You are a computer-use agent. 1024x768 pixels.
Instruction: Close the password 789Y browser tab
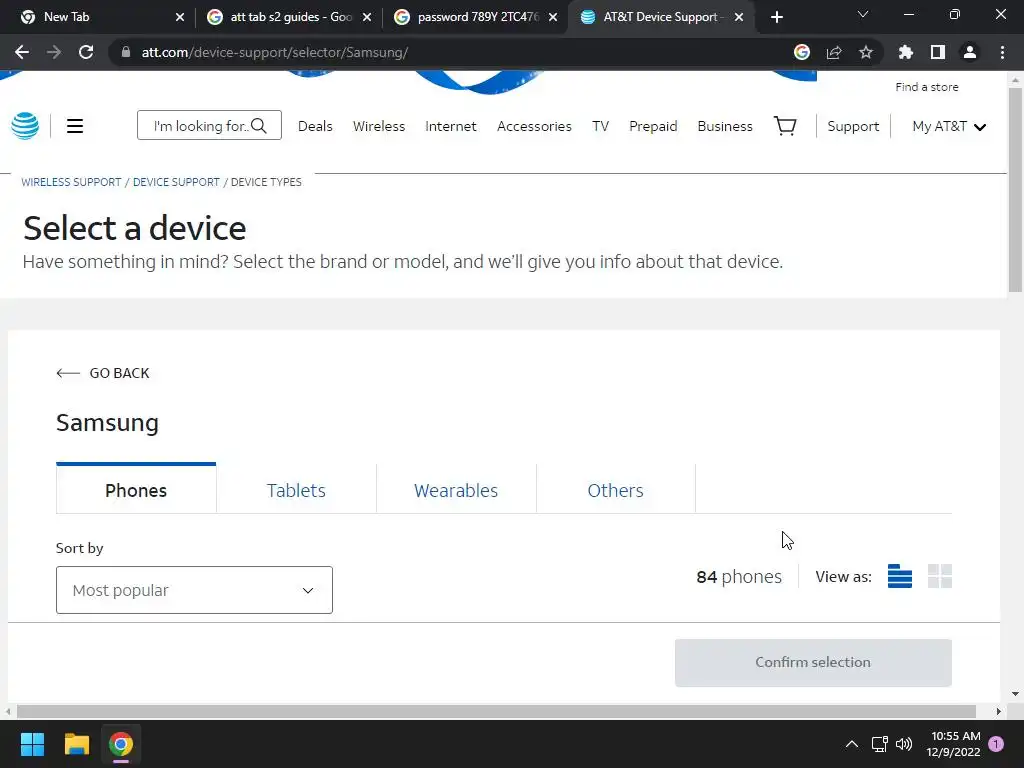(x=553, y=17)
